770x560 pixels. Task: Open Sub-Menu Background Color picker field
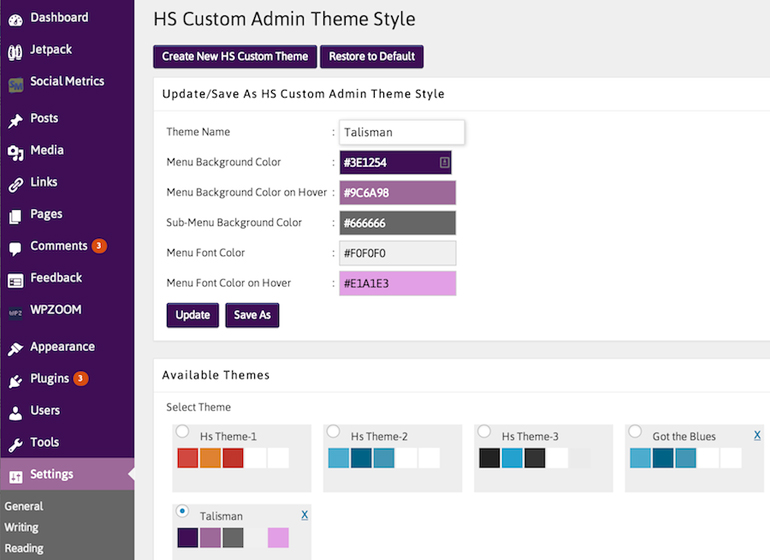[x=397, y=223]
